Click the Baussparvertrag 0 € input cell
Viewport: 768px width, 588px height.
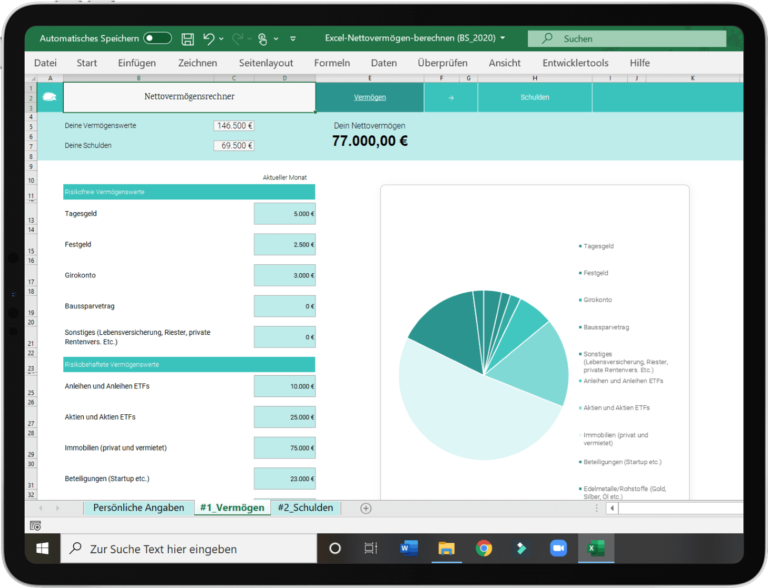point(285,306)
